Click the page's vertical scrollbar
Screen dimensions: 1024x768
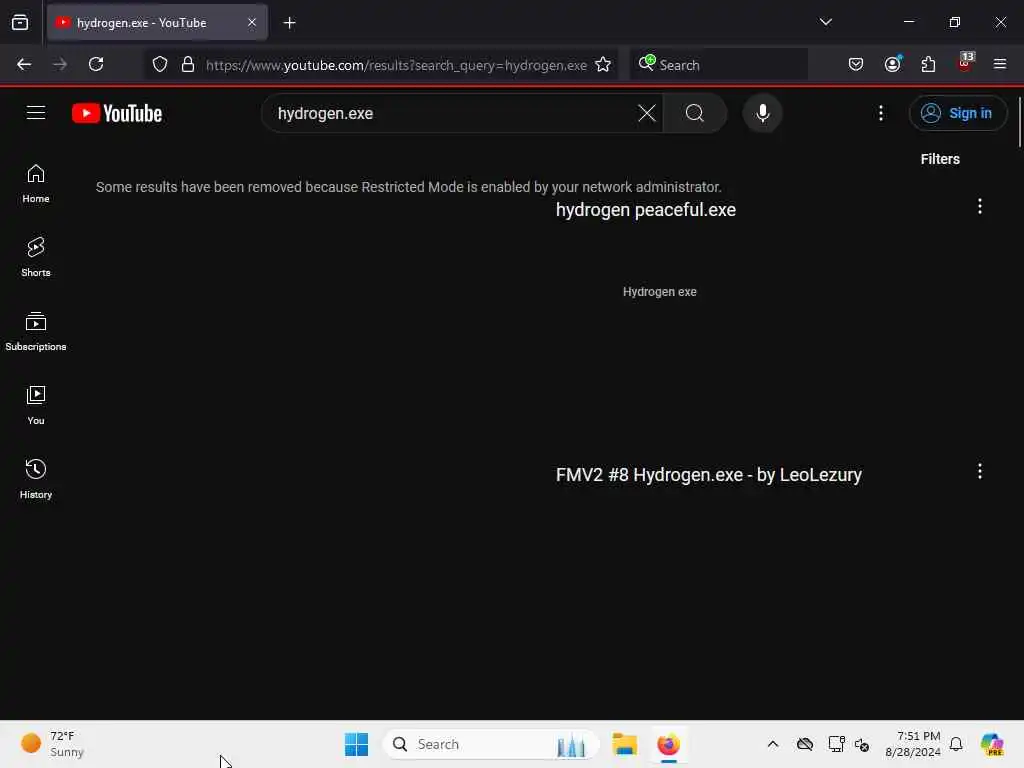(1019, 122)
